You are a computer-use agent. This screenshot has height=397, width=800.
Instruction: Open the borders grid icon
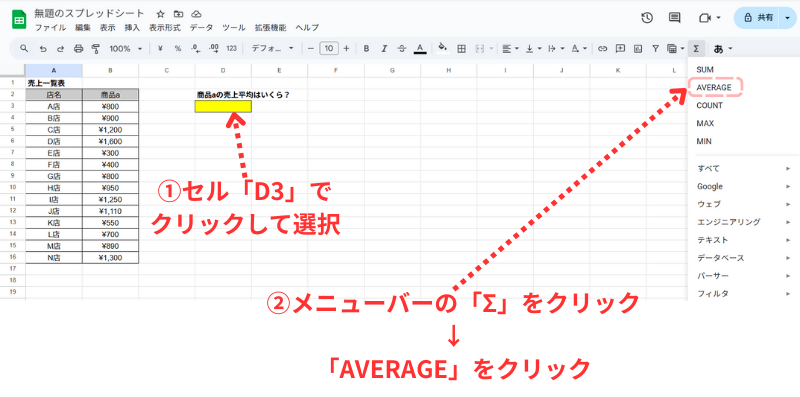(461, 48)
